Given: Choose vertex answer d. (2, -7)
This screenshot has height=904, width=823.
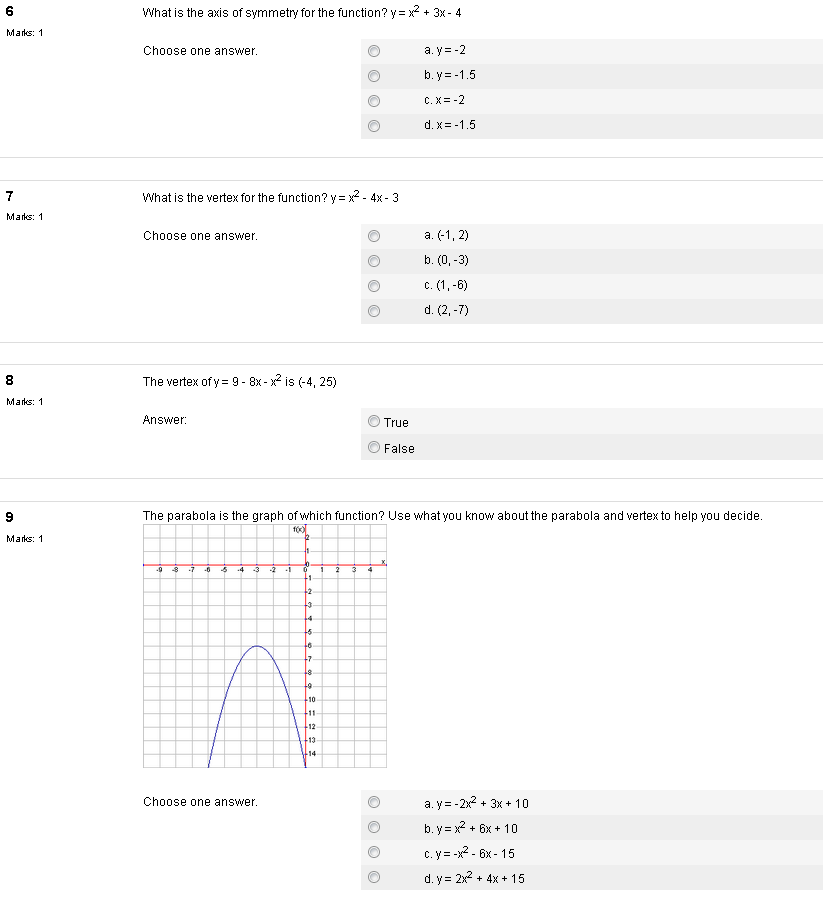Looking at the screenshot, I should point(374,311).
